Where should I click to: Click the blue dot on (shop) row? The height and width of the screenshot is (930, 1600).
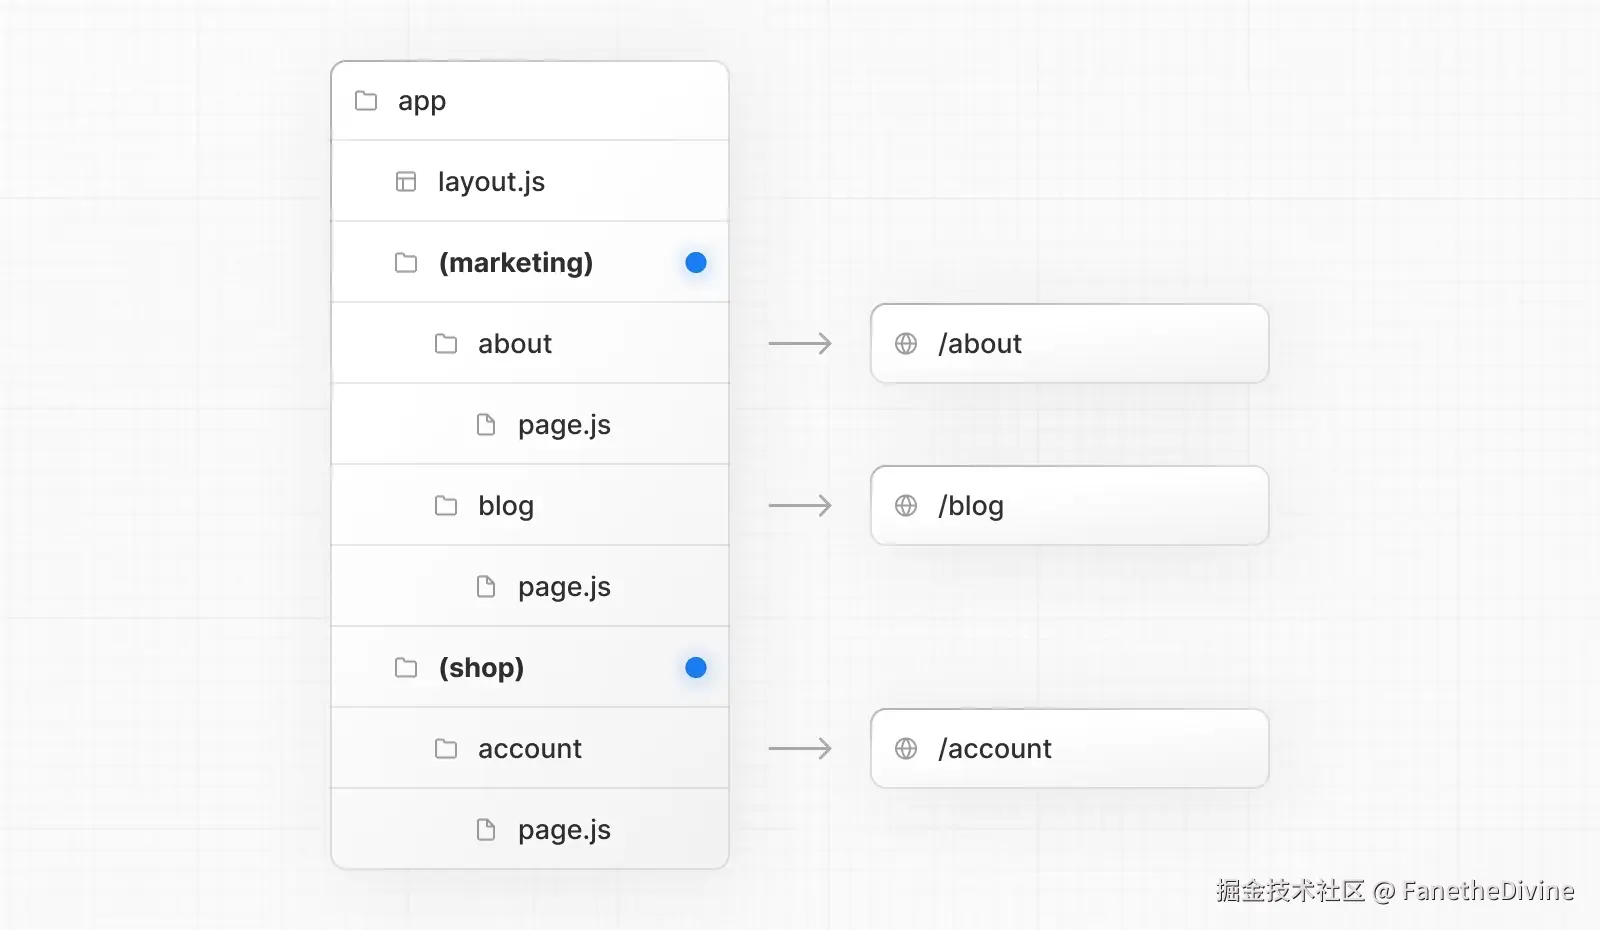(x=696, y=668)
